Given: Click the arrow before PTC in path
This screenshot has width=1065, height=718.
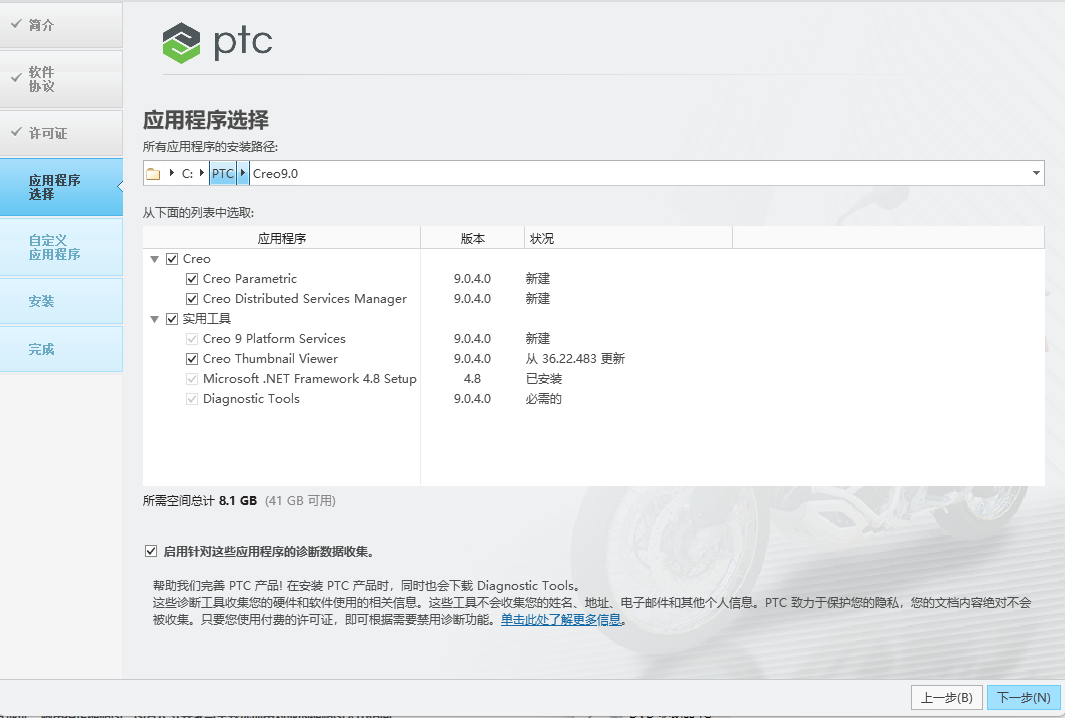Looking at the screenshot, I should pos(202,173).
